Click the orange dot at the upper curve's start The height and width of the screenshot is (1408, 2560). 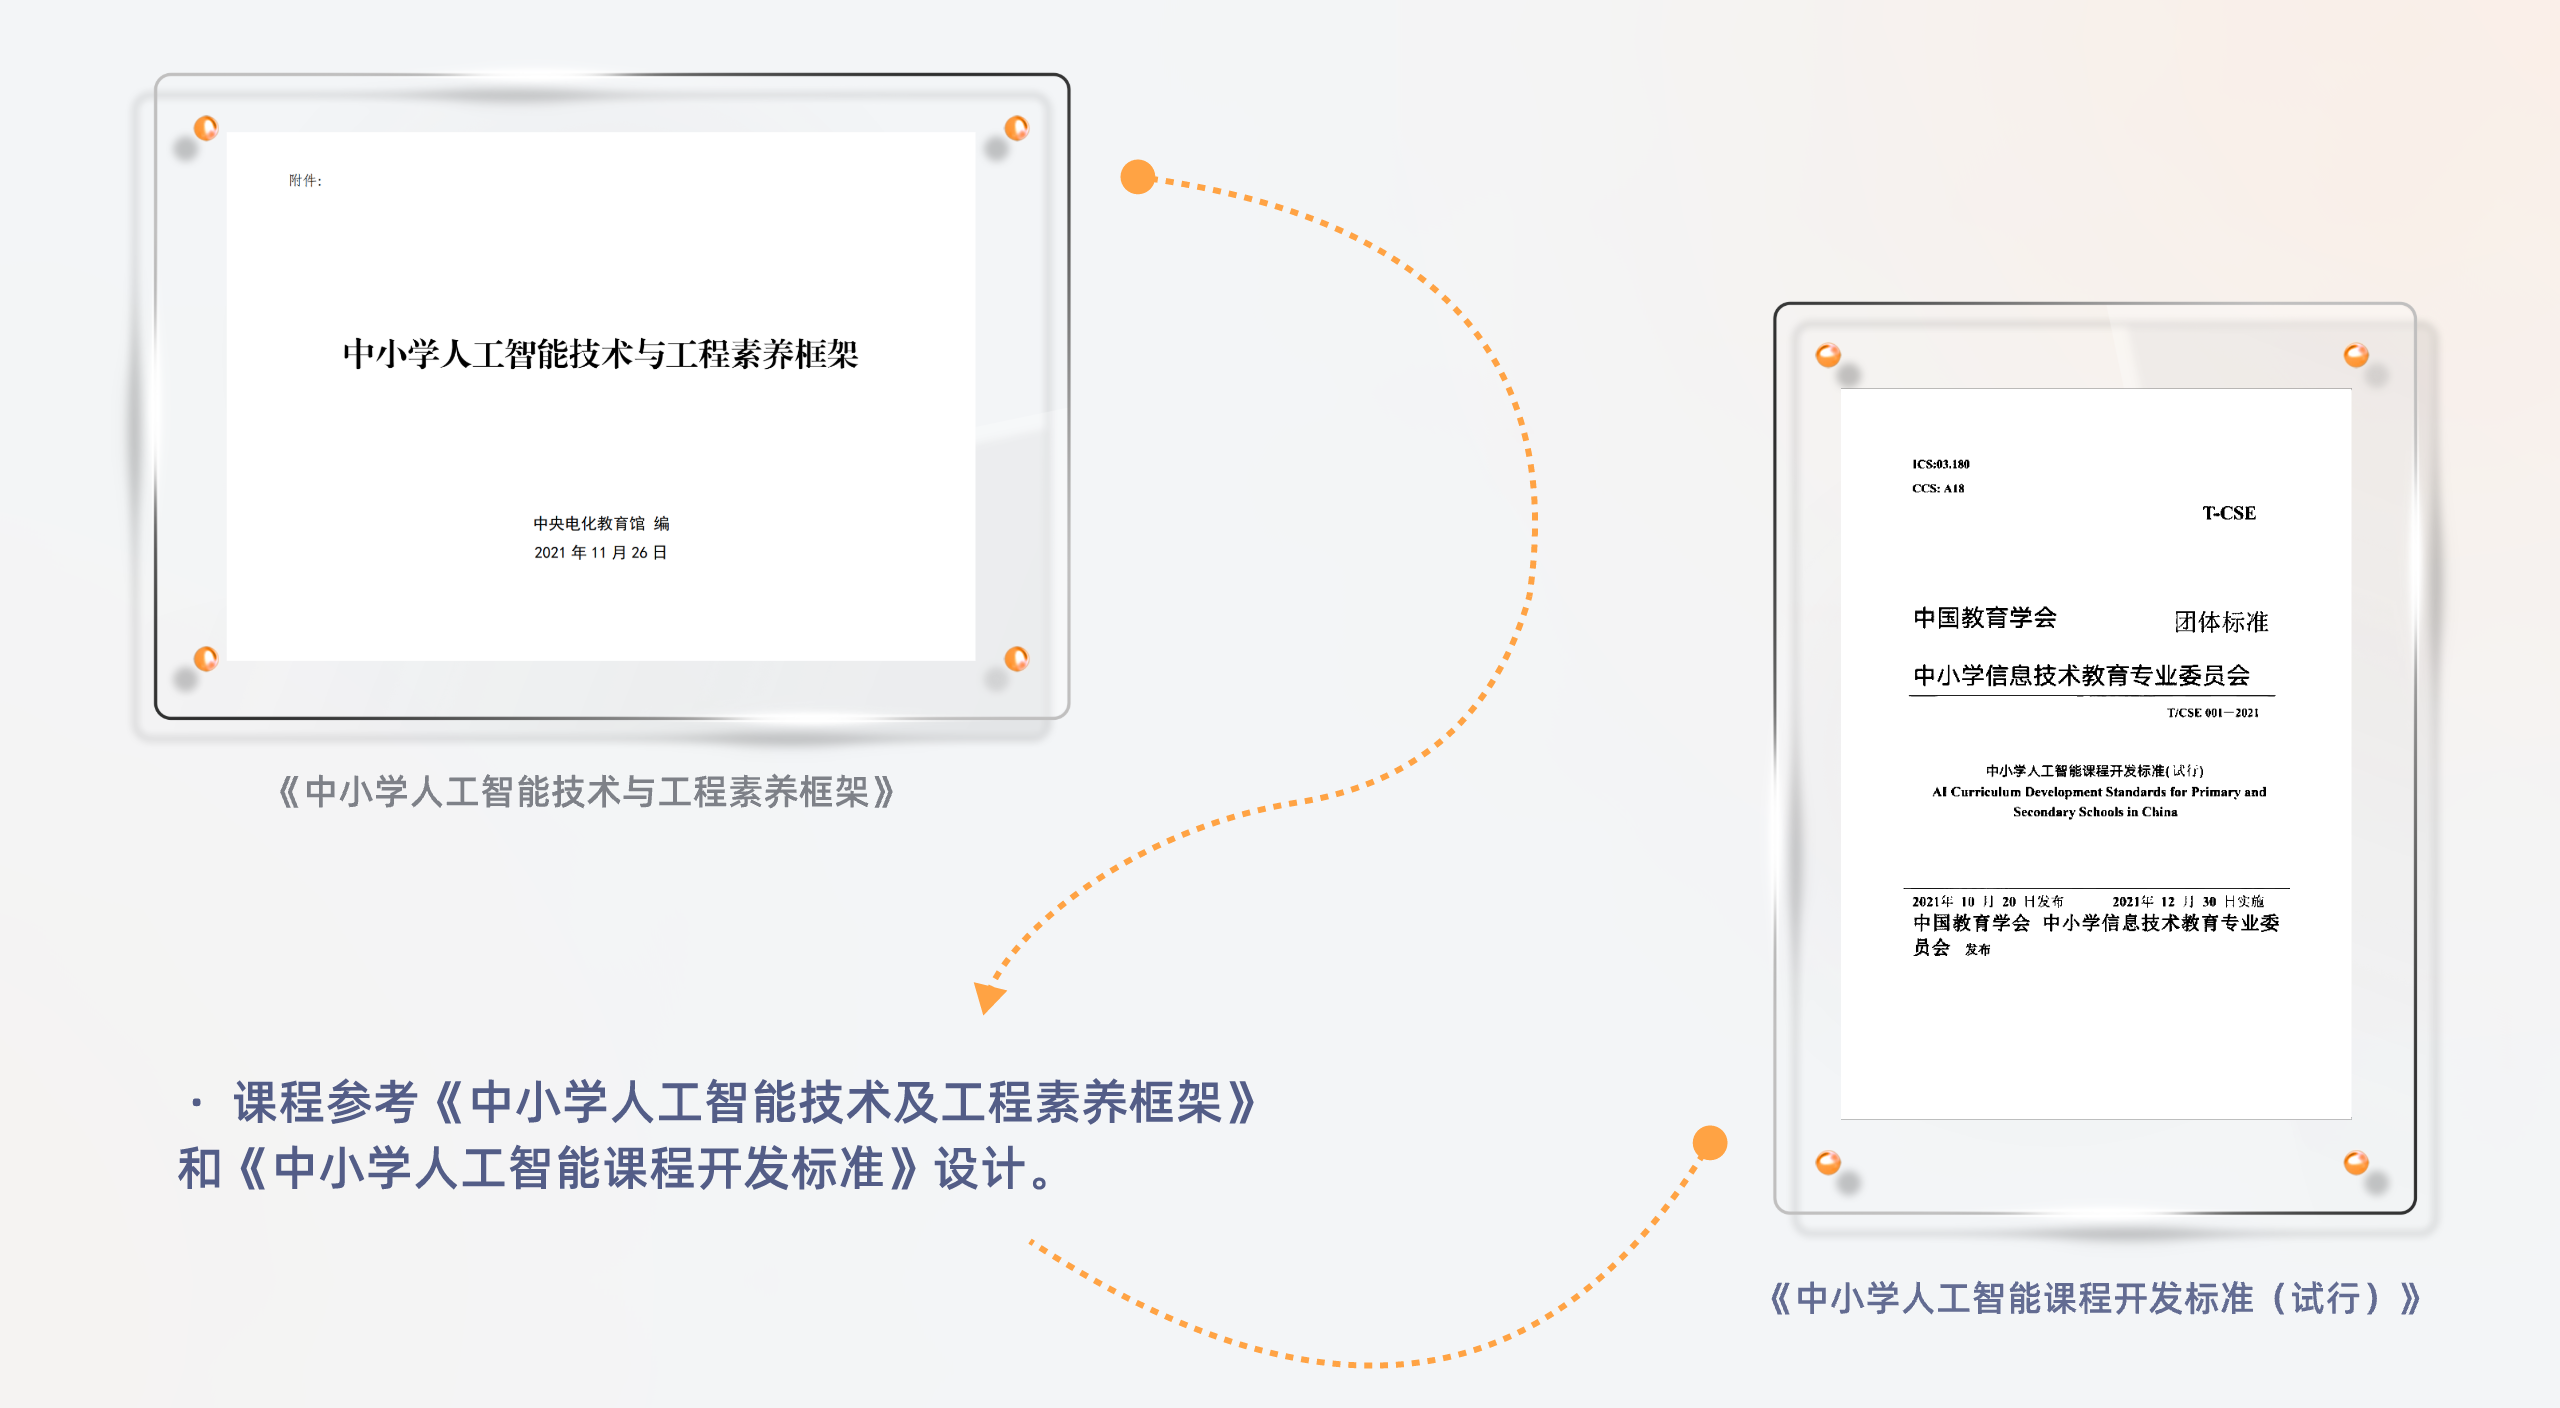point(1138,177)
